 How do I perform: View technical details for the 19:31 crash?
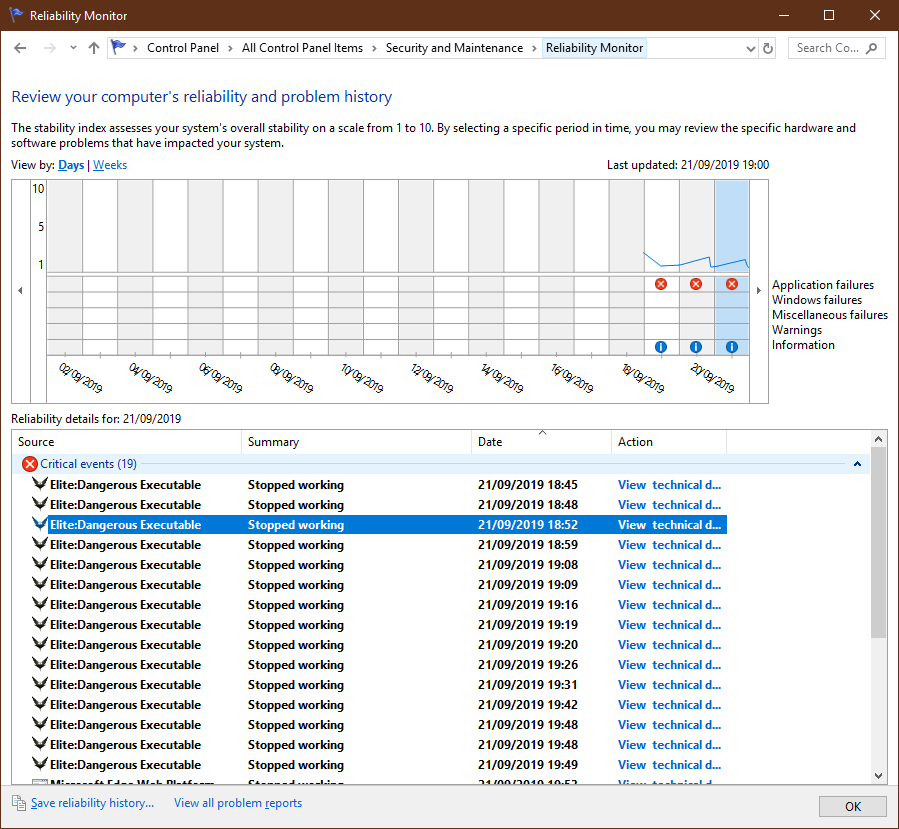(x=669, y=685)
